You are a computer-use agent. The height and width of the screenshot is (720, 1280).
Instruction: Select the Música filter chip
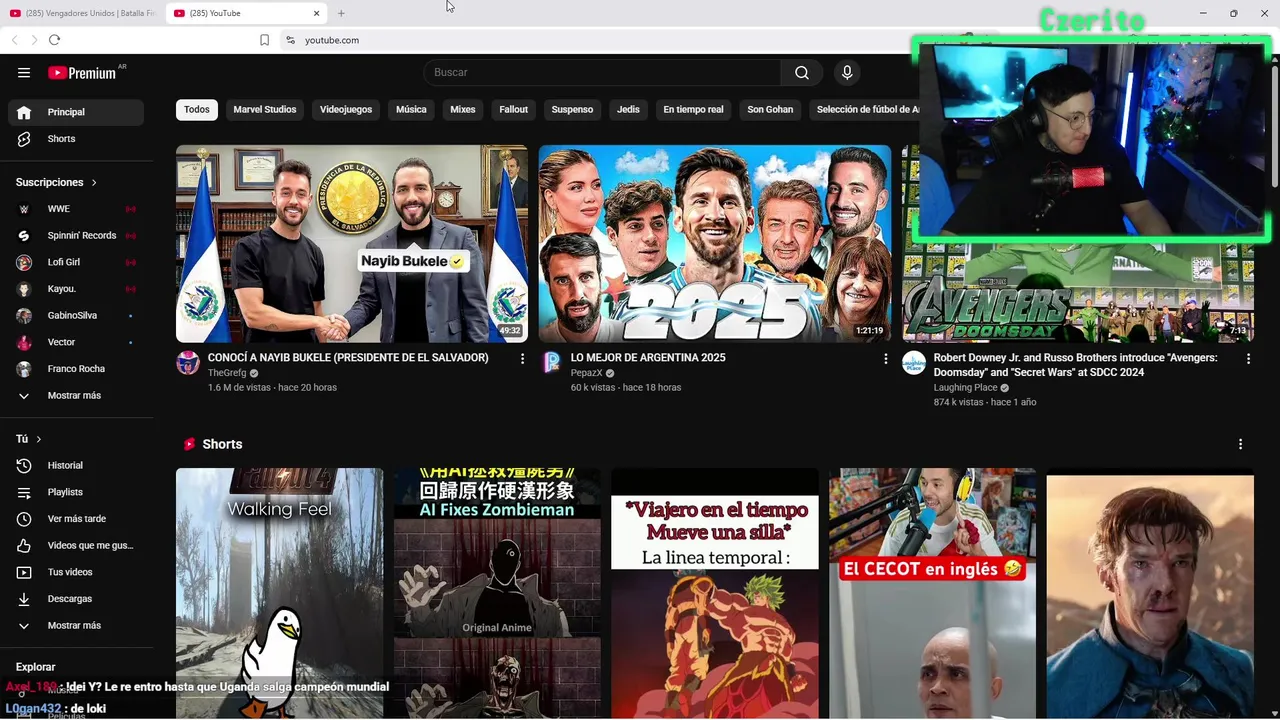pyautogui.click(x=411, y=109)
